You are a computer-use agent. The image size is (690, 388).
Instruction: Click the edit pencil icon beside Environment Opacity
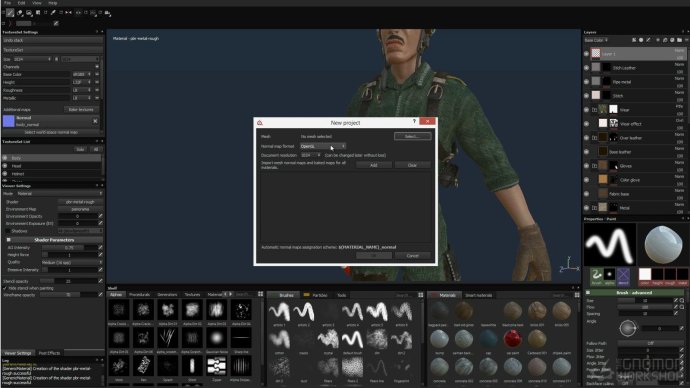tap(100, 216)
